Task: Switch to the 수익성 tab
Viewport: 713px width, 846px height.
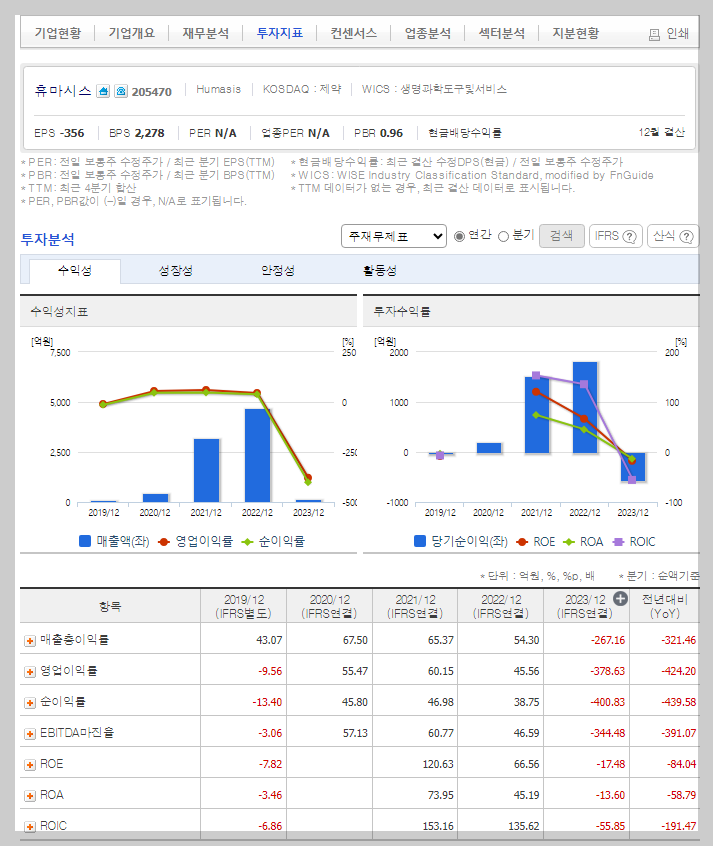Action: pyautogui.click(x=74, y=270)
